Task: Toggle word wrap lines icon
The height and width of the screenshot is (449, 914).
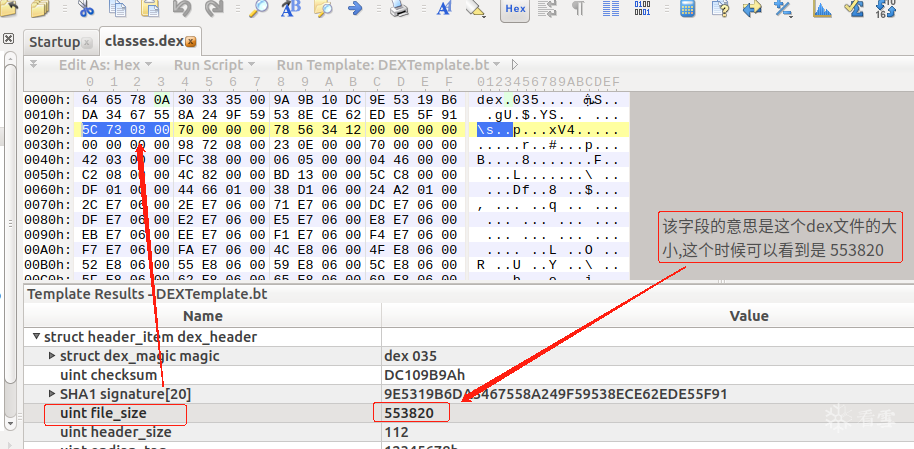Action: click(547, 8)
